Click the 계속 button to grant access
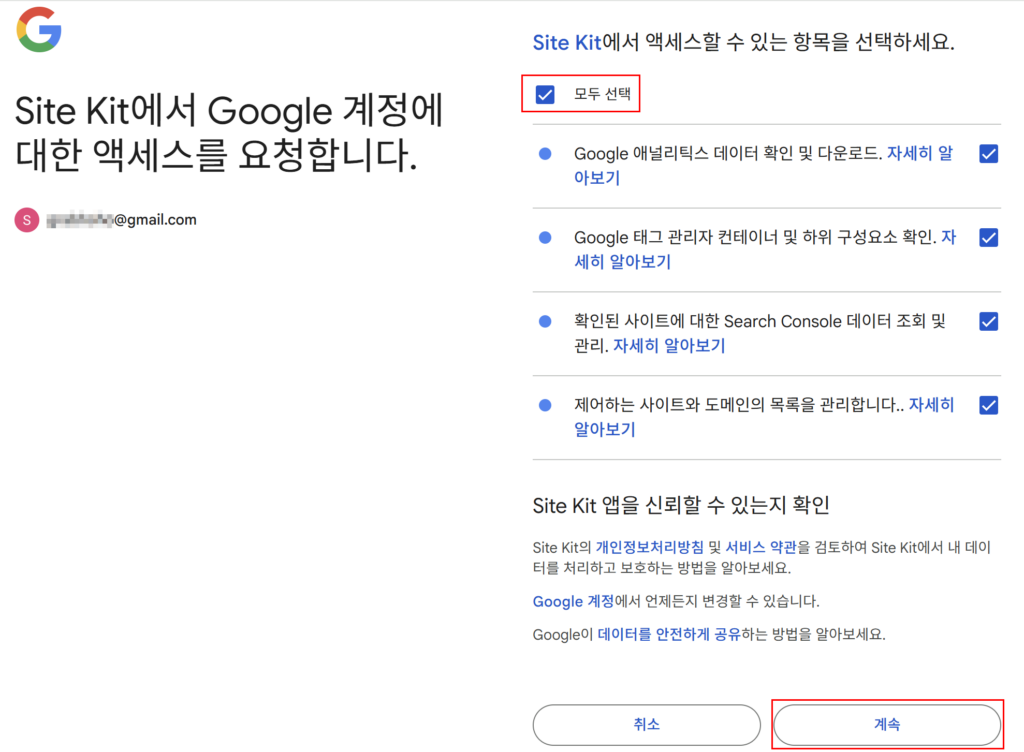1024x752 pixels. click(886, 724)
